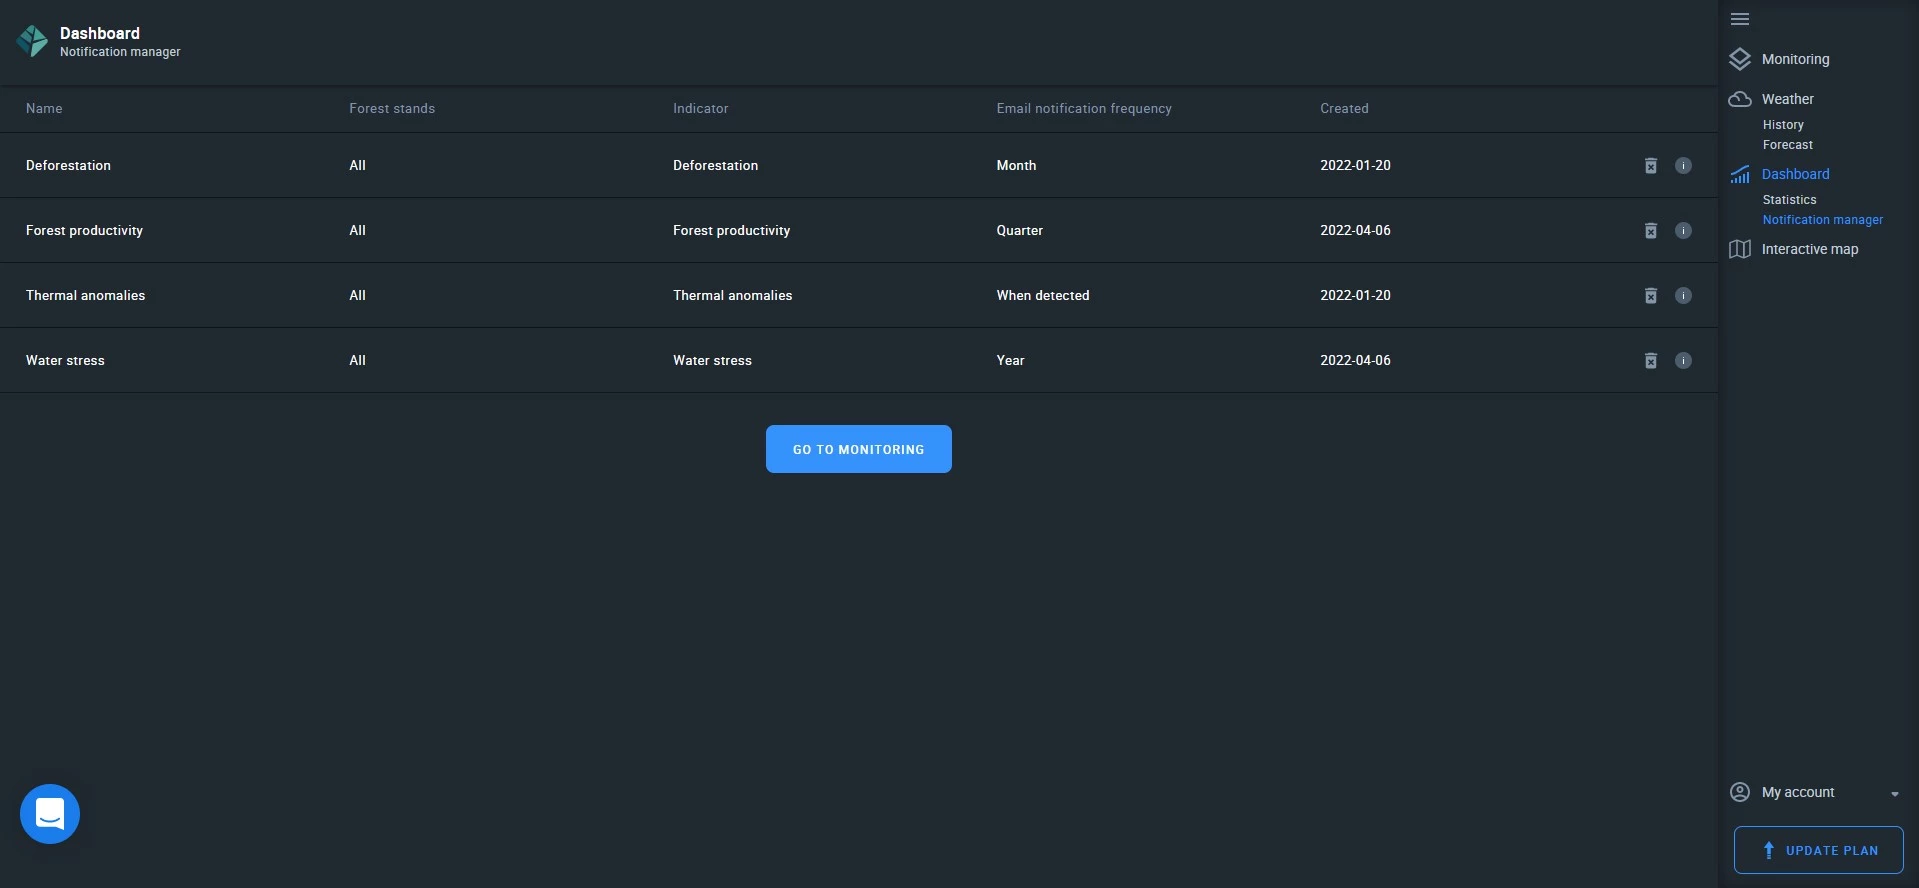Image resolution: width=1919 pixels, height=888 pixels.
Task: Open the chat support widget
Action: [50, 814]
